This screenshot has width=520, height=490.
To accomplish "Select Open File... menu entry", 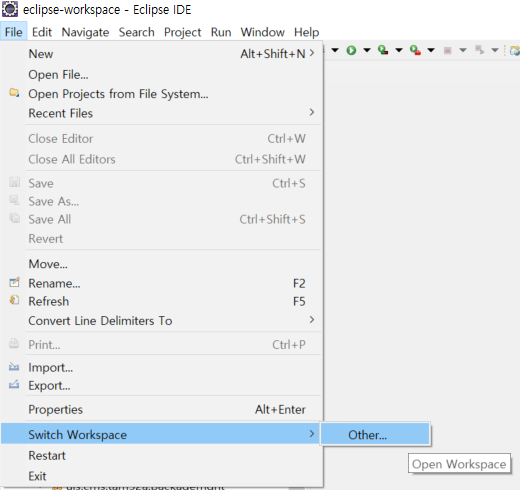I will pos(162,75).
